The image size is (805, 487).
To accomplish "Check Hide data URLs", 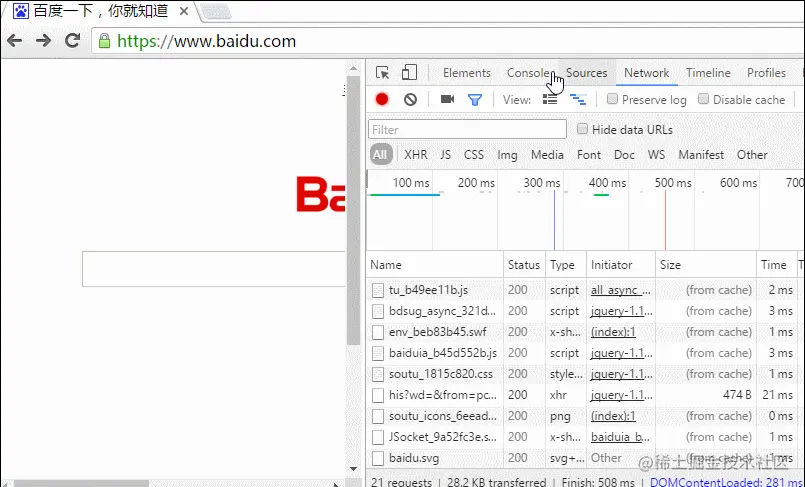I will point(582,129).
